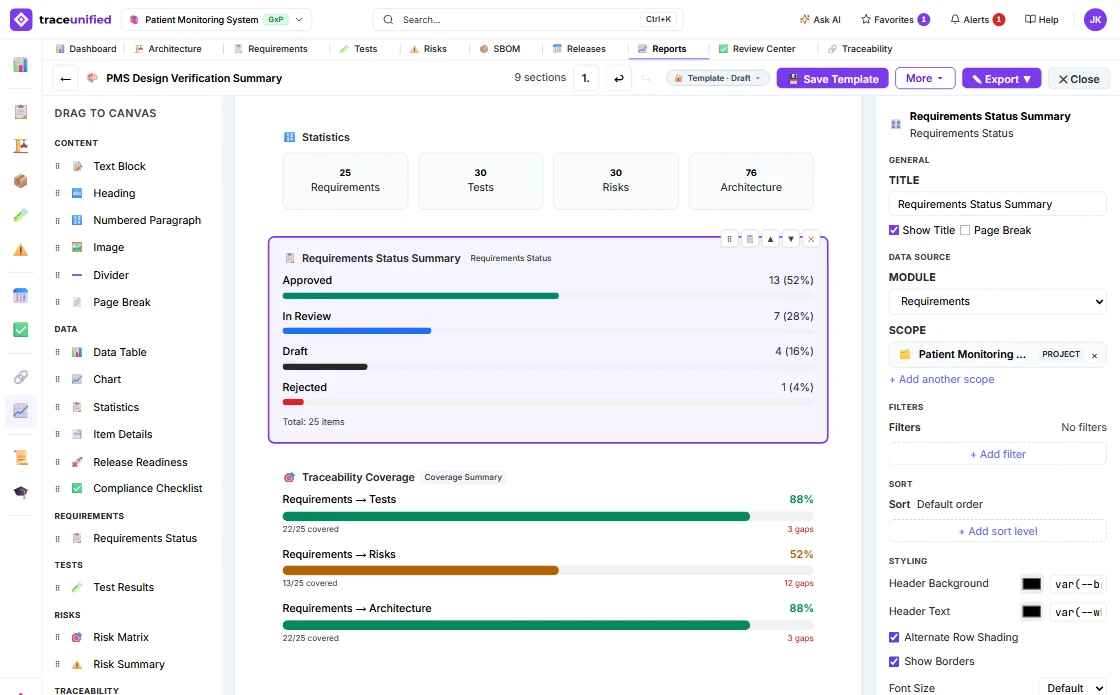Viewport: 1120px width, 695px height.
Task: Select the Numbered Paragraph element
Action: coord(132,220)
